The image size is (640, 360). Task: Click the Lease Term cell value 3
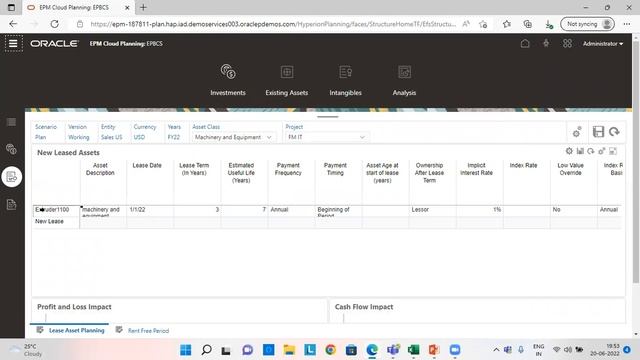197,210
